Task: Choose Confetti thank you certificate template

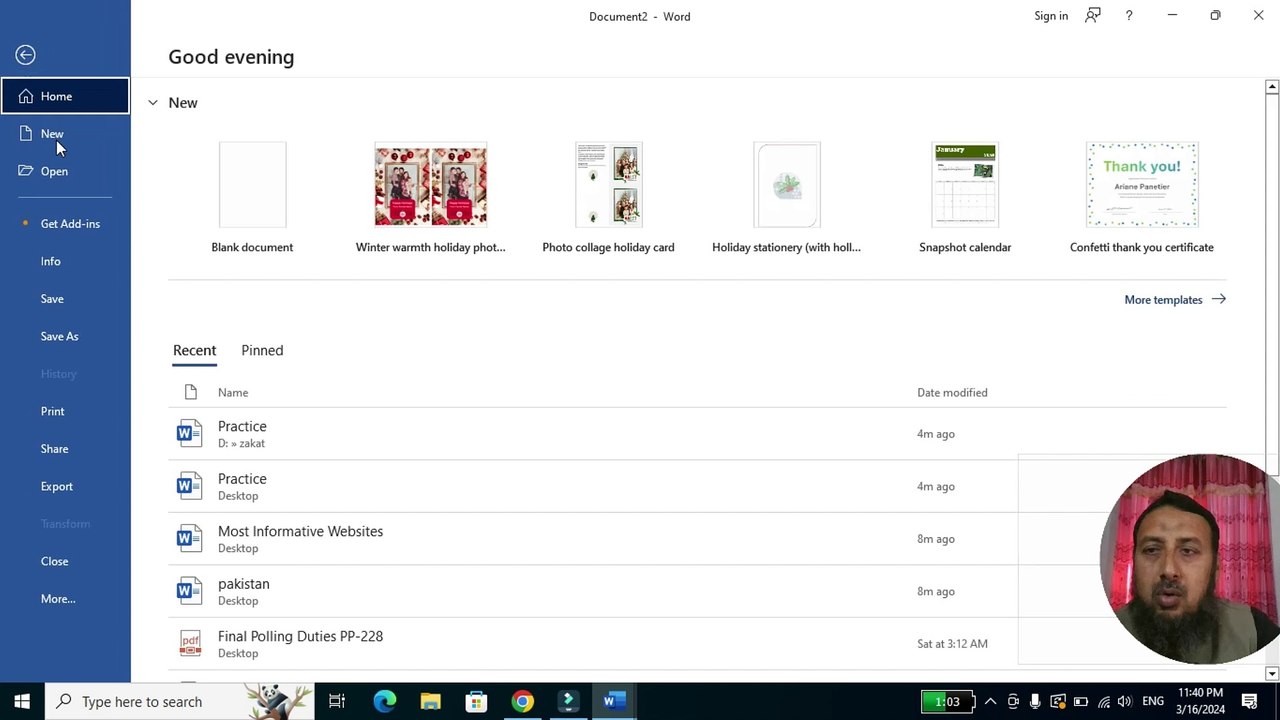Action: (x=1142, y=198)
